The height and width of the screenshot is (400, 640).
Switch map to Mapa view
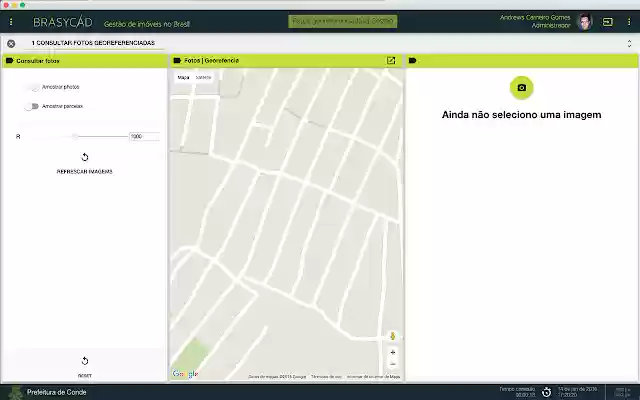[x=183, y=77]
